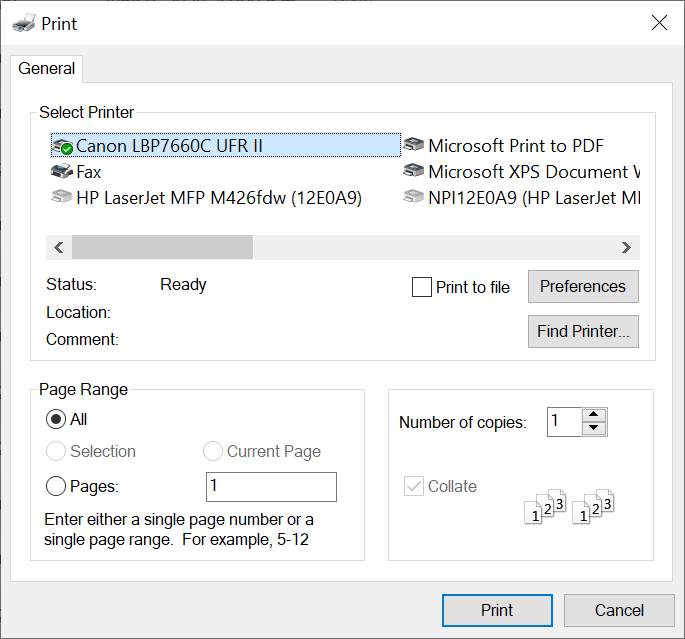685x639 pixels.
Task: Enable the Print to file checkbox
Action: [x=422, y=288]
